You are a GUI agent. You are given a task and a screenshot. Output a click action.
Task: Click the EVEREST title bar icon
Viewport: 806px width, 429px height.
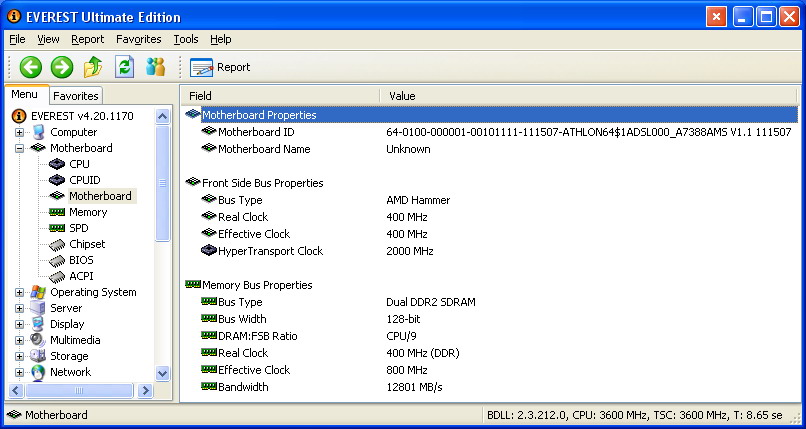point(14,17)
